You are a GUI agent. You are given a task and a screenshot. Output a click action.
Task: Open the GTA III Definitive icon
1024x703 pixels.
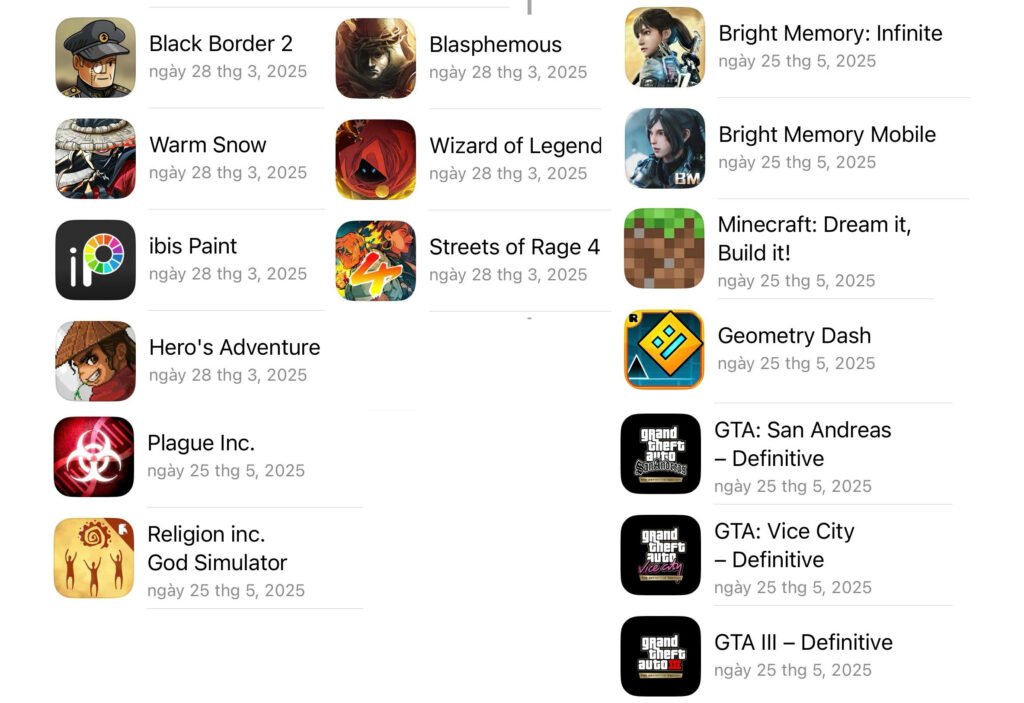[661, 656]
